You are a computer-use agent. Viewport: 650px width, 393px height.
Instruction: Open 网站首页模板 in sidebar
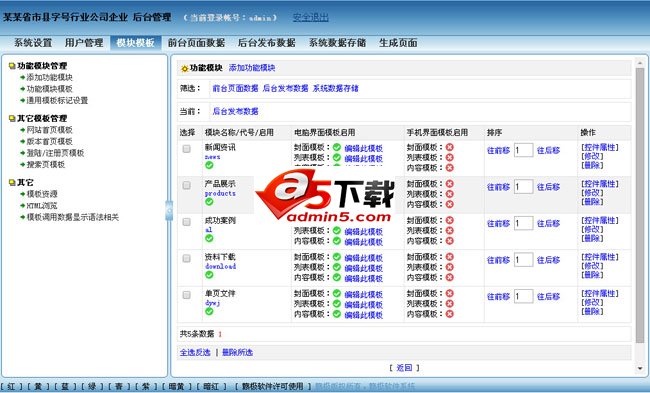(x=50, y=130)
